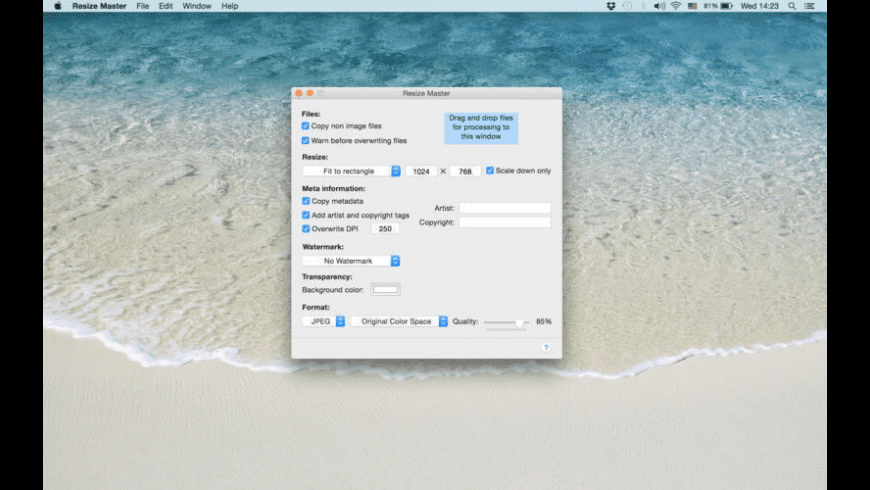Toggle Add artist and copyright tags
The image size is (870, 490).
(306, 215)
